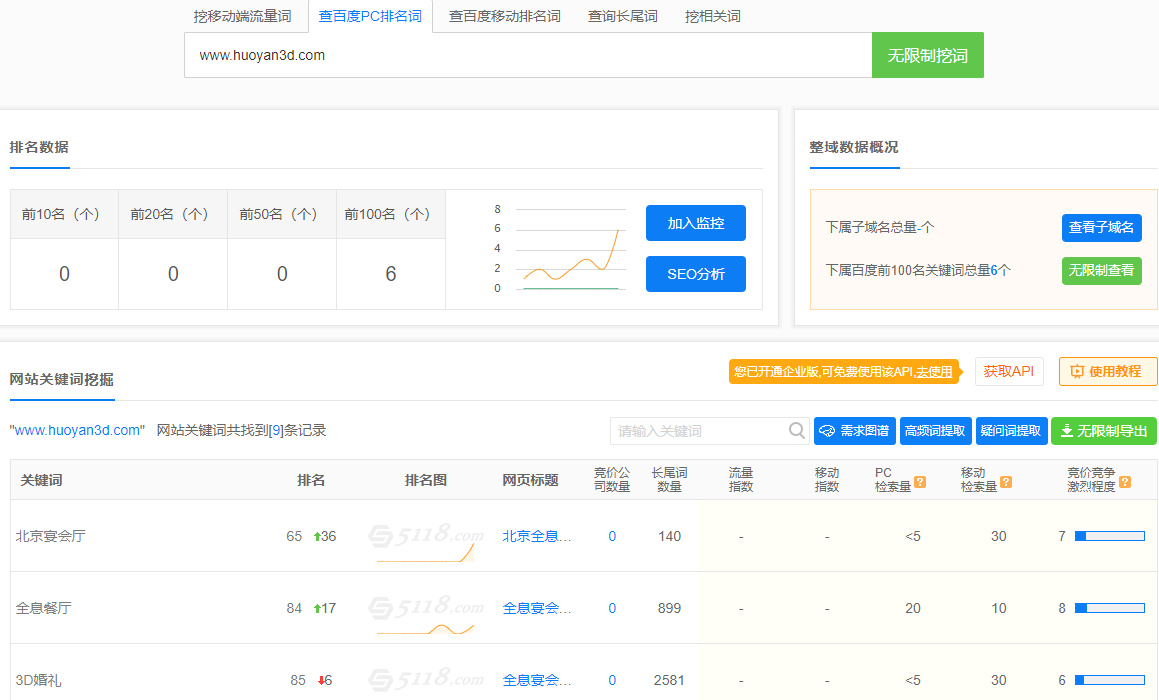
Task: Click the keyword 全息餐厅
Action: tap(44, 608)
